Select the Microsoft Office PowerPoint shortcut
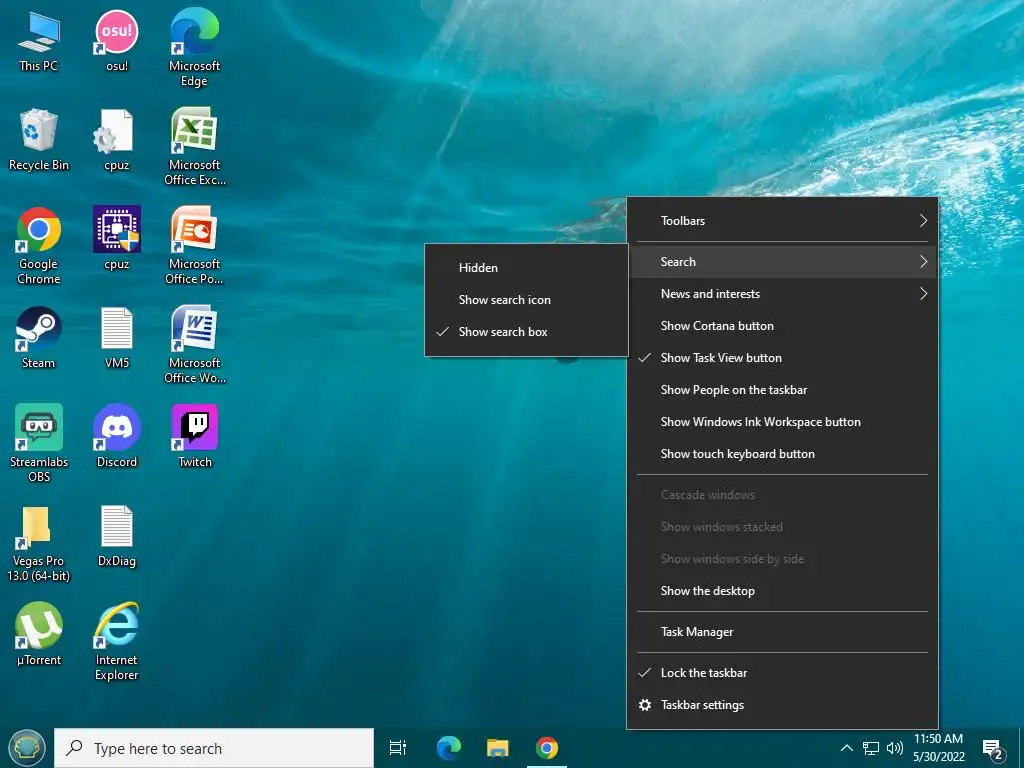The width and height of the screenshot is (1024, 768). (195, 246)
